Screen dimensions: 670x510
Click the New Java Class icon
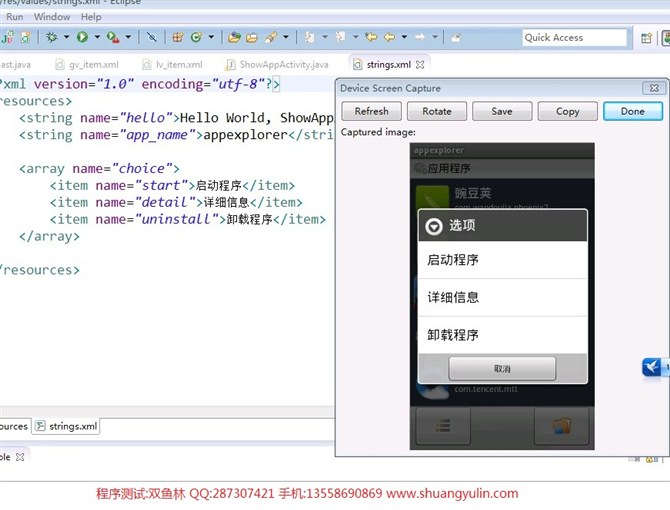(x=196, y=37)
